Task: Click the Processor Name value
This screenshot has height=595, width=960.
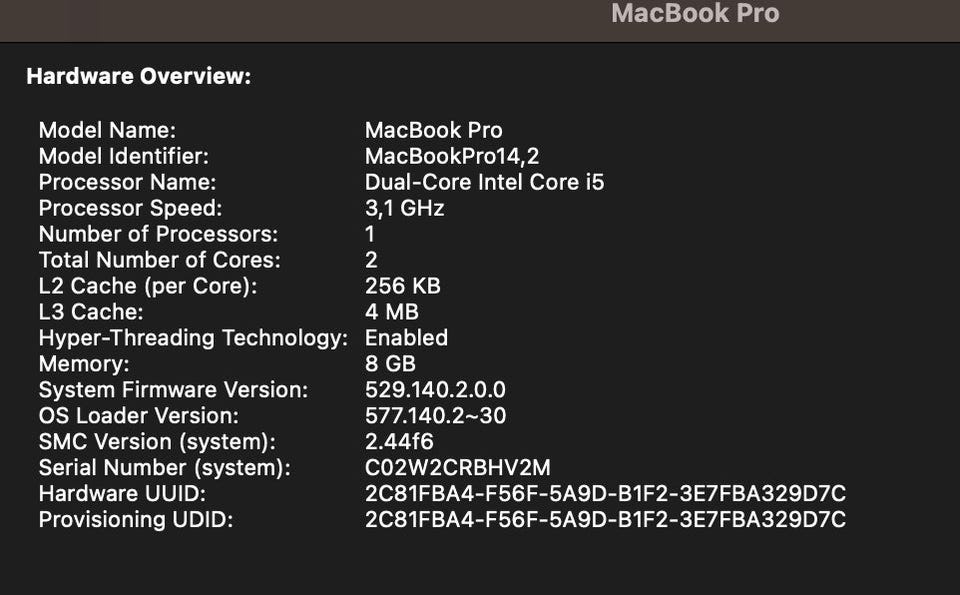Action: tap(484, 182)
